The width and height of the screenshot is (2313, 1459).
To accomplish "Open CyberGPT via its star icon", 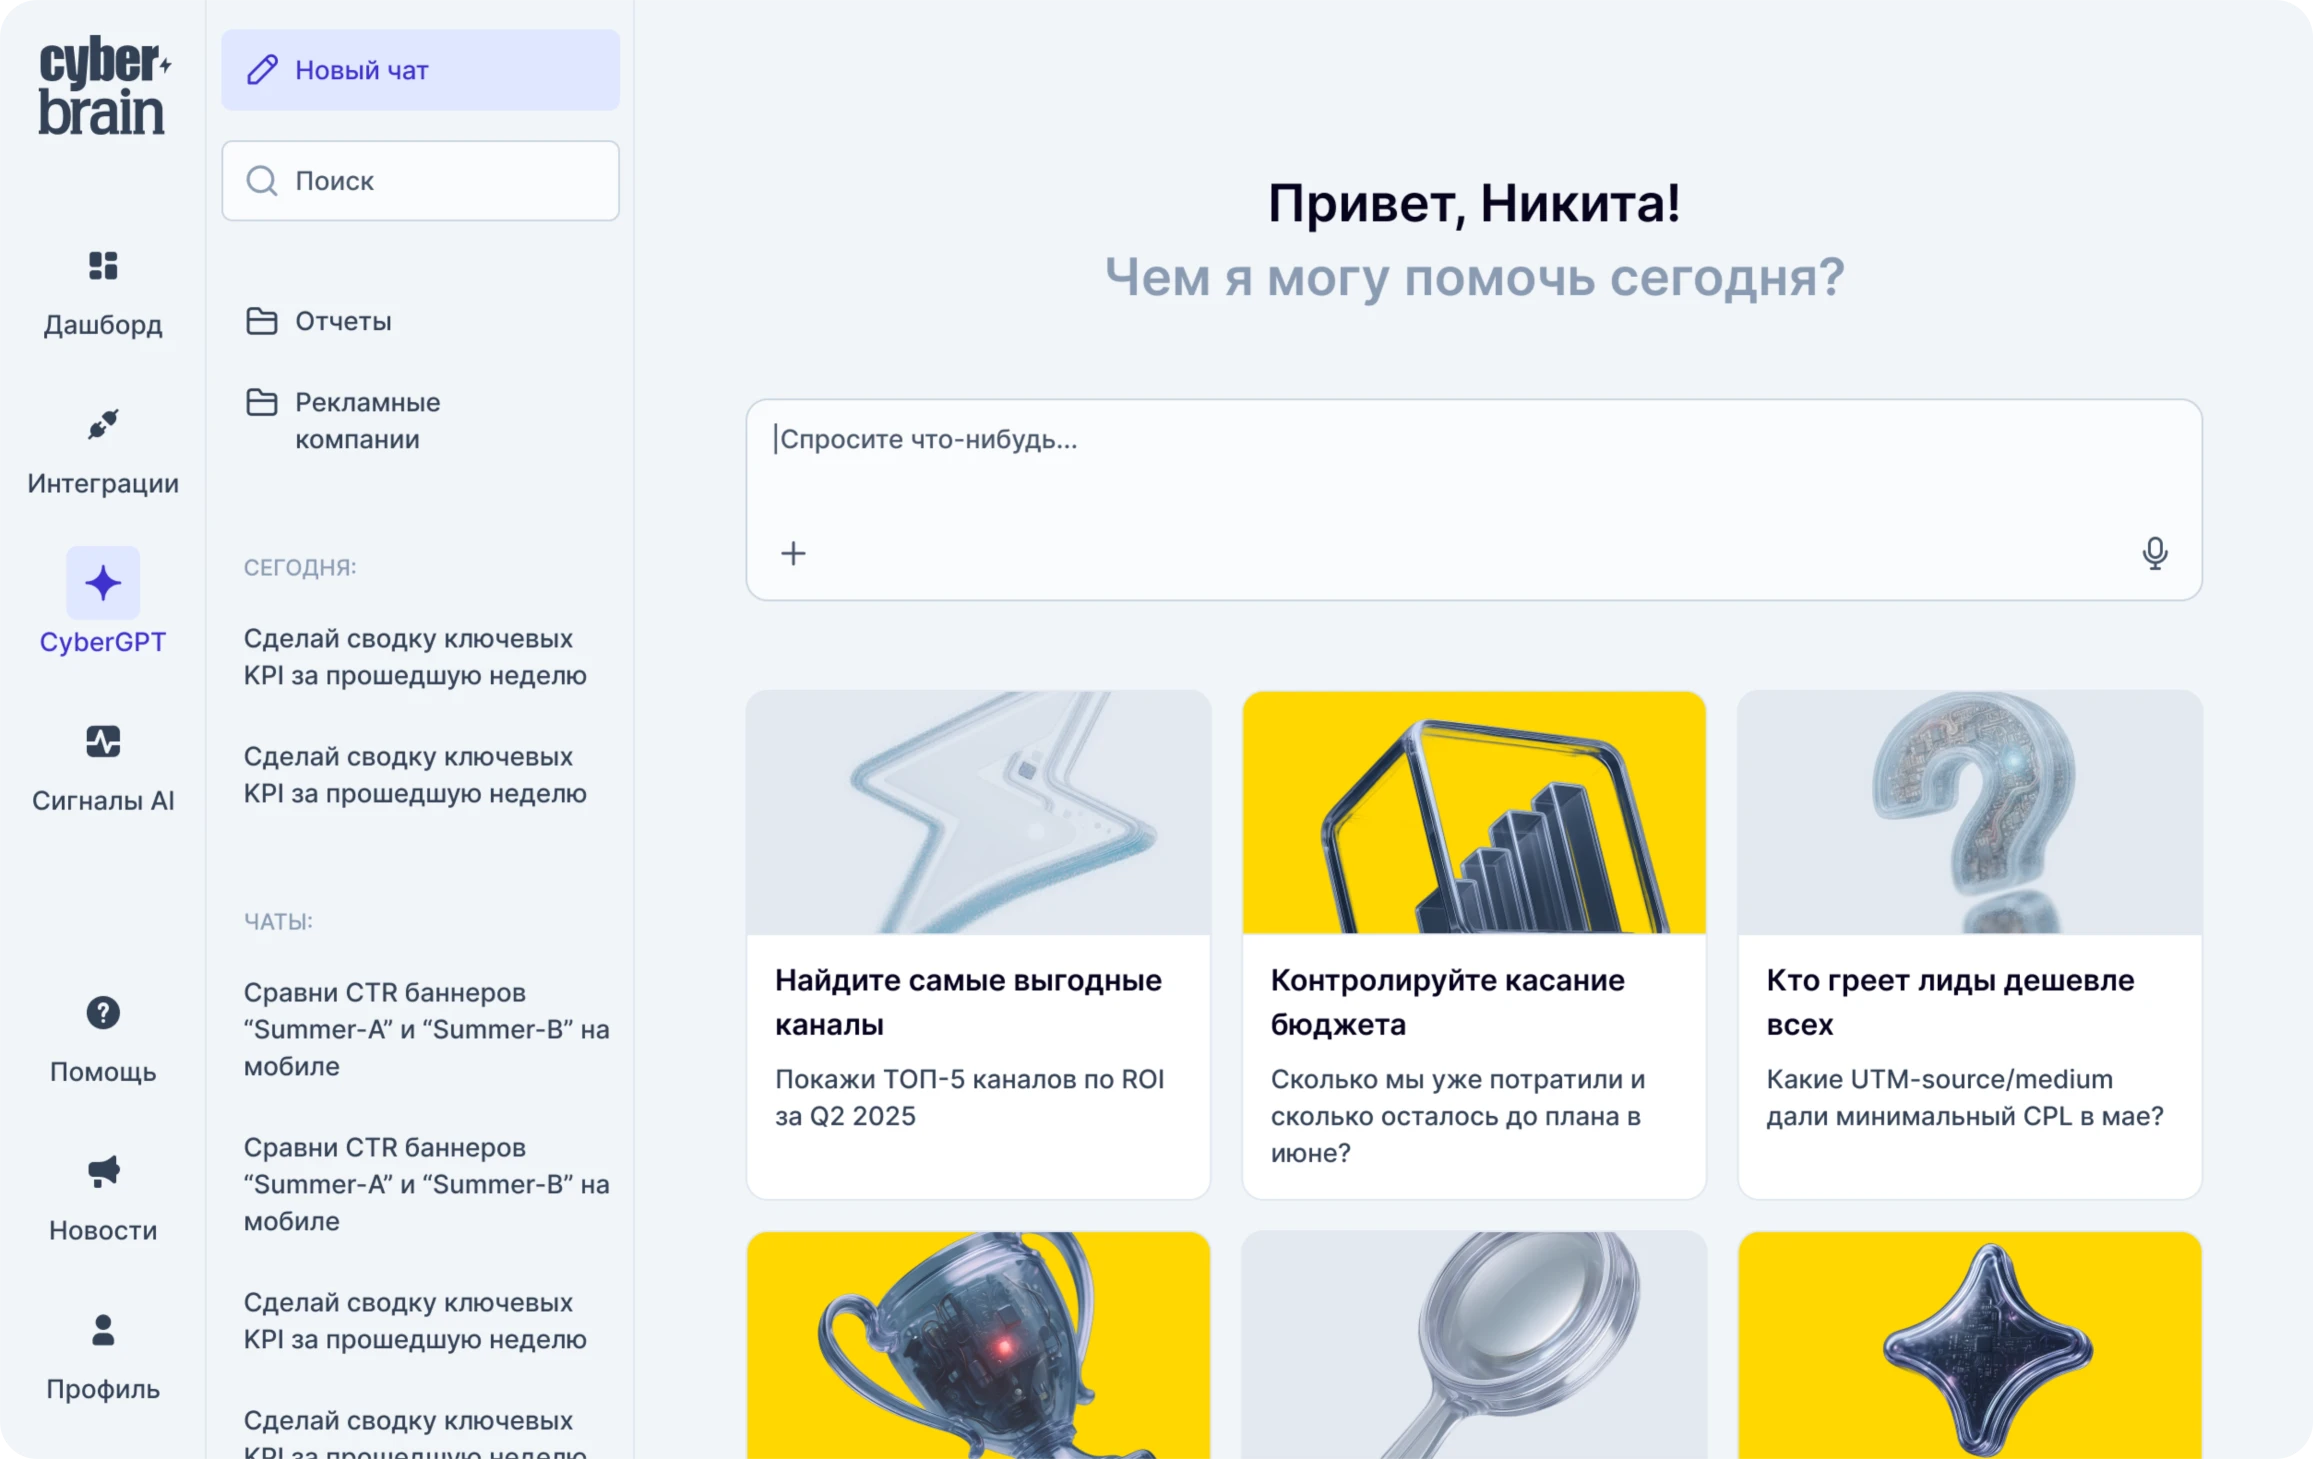I will [102, 581].
